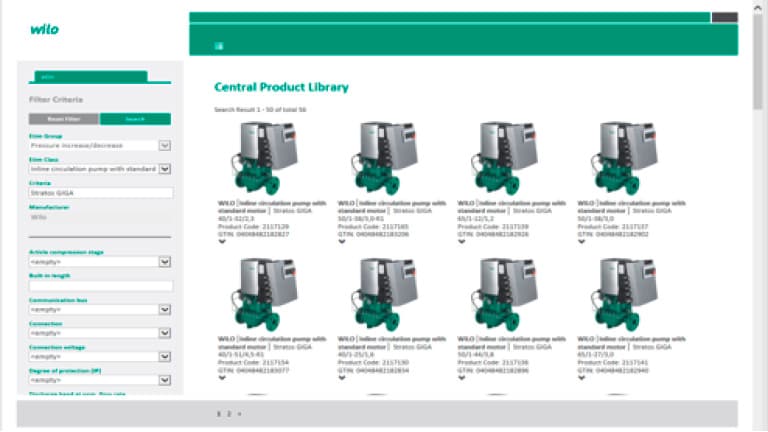Expand details chevron under Product Code 2117139
768x432 pixels.
pyautogui.click(x=461, y=241)
